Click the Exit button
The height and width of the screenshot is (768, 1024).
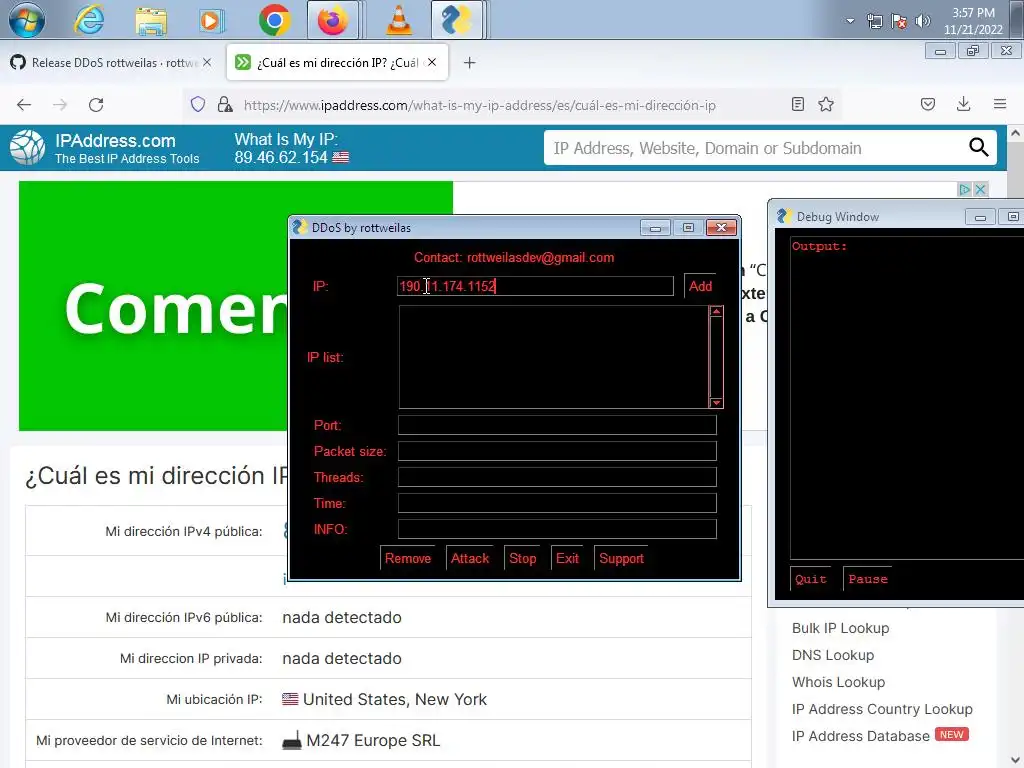click(x=567, y=558)
